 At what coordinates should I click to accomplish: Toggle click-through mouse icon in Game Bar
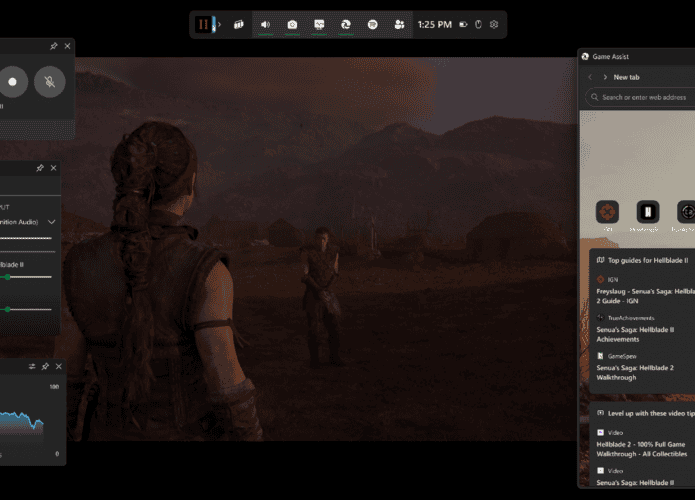(478, 24)
